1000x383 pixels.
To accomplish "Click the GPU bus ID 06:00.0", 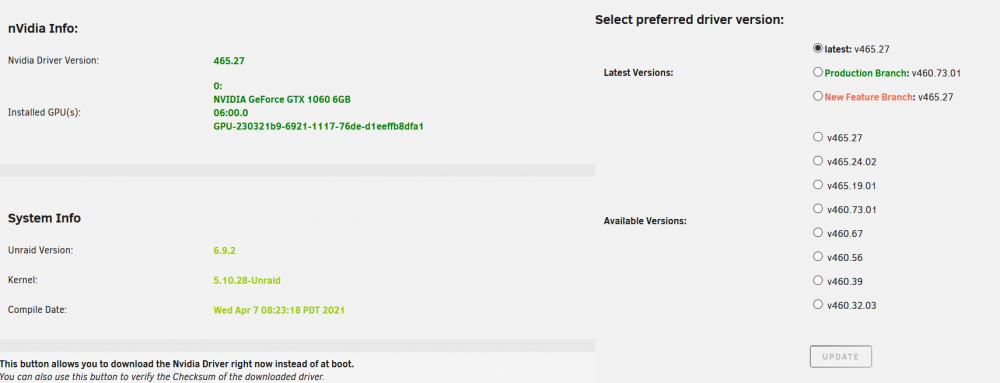I will (230, 113).
